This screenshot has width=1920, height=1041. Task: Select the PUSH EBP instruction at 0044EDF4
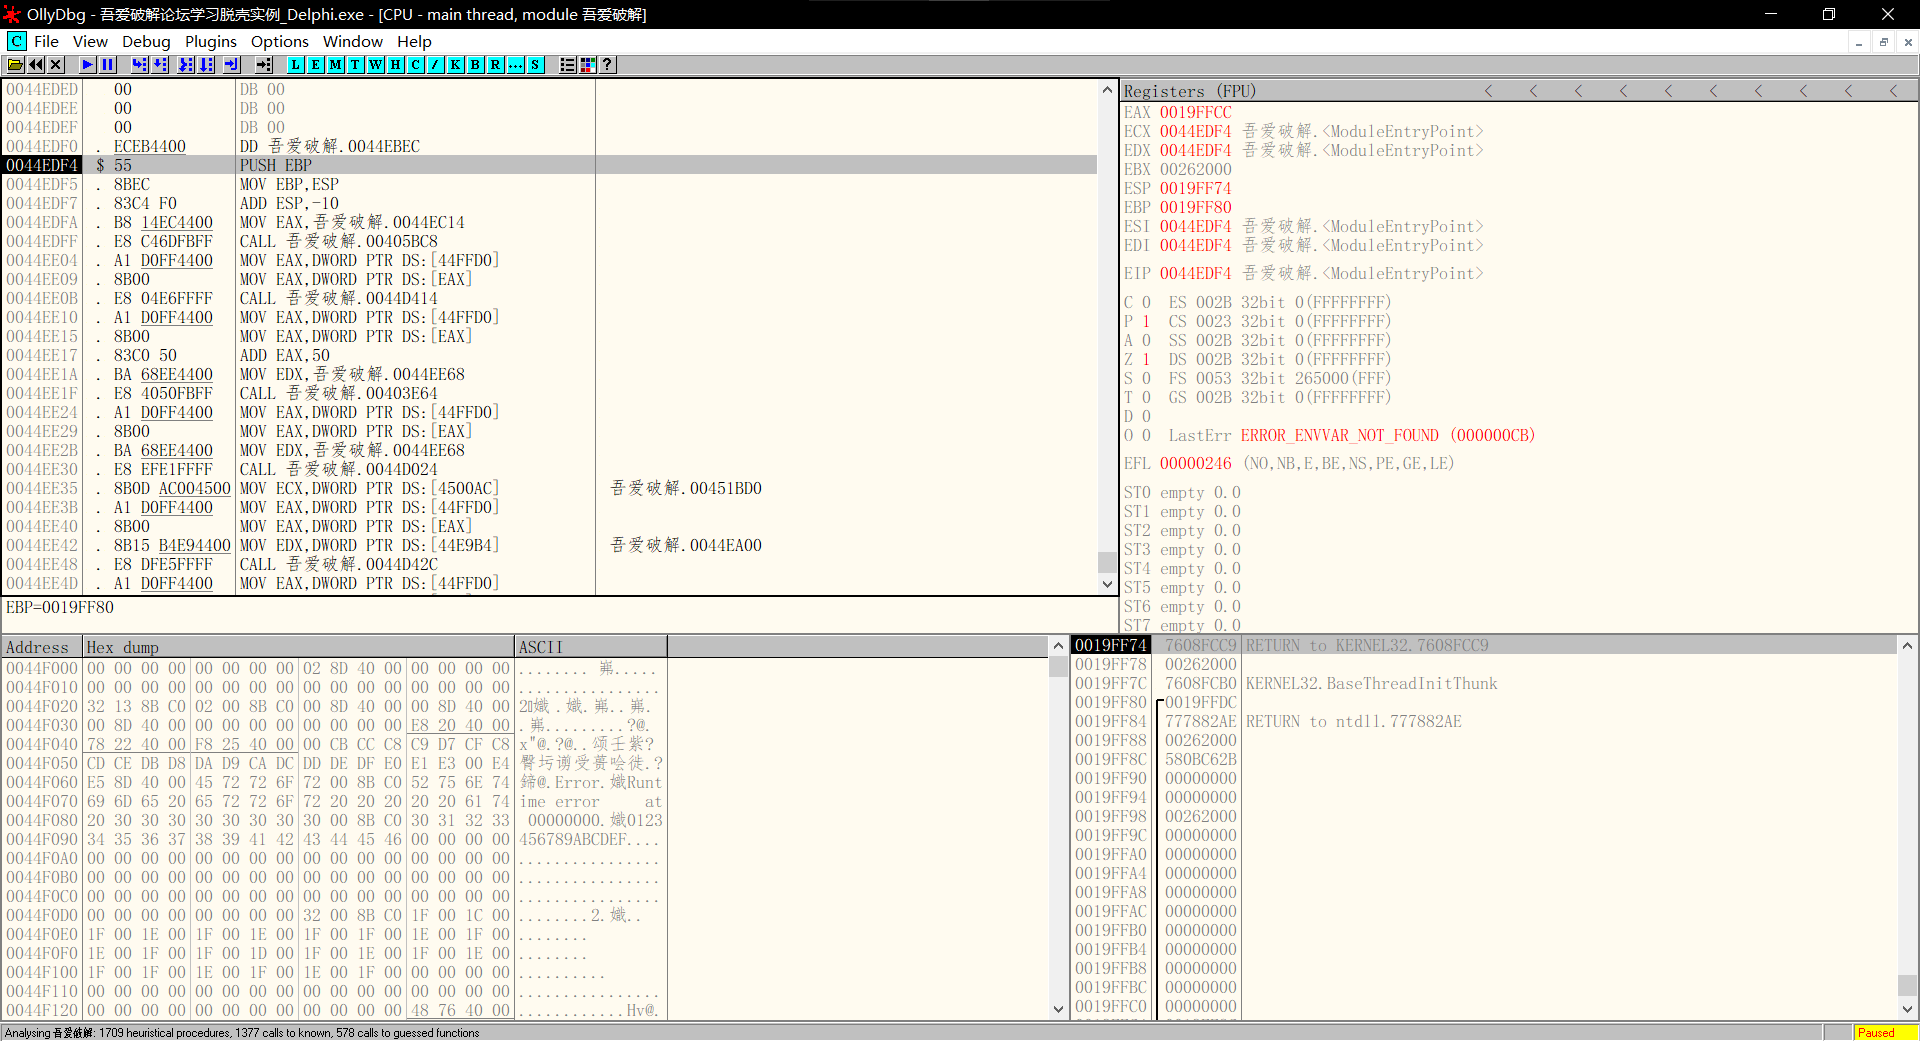click(x=276, y=165)
